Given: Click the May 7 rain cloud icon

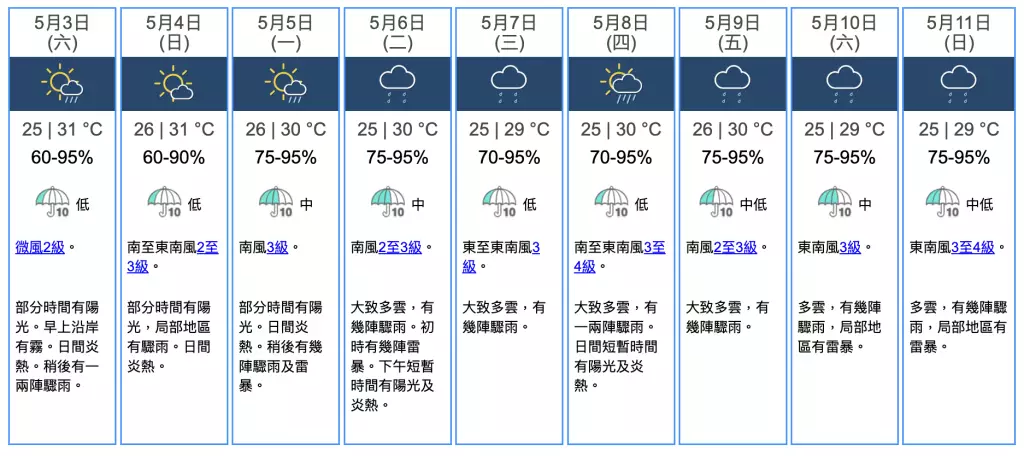Looking at the screenshot, I should [x=509, y=85].
